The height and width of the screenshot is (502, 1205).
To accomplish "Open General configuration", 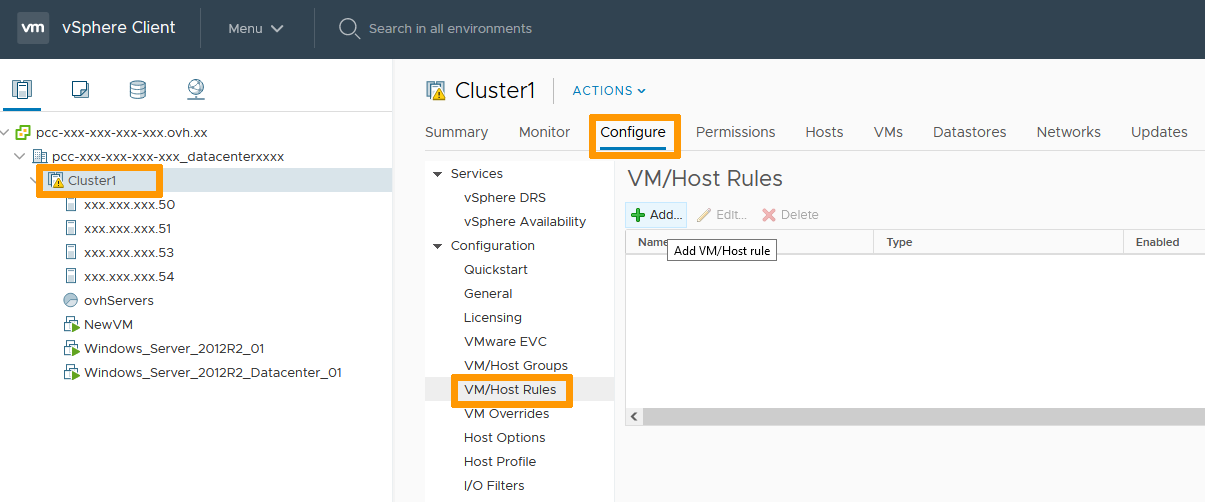I will pos(488,294).
